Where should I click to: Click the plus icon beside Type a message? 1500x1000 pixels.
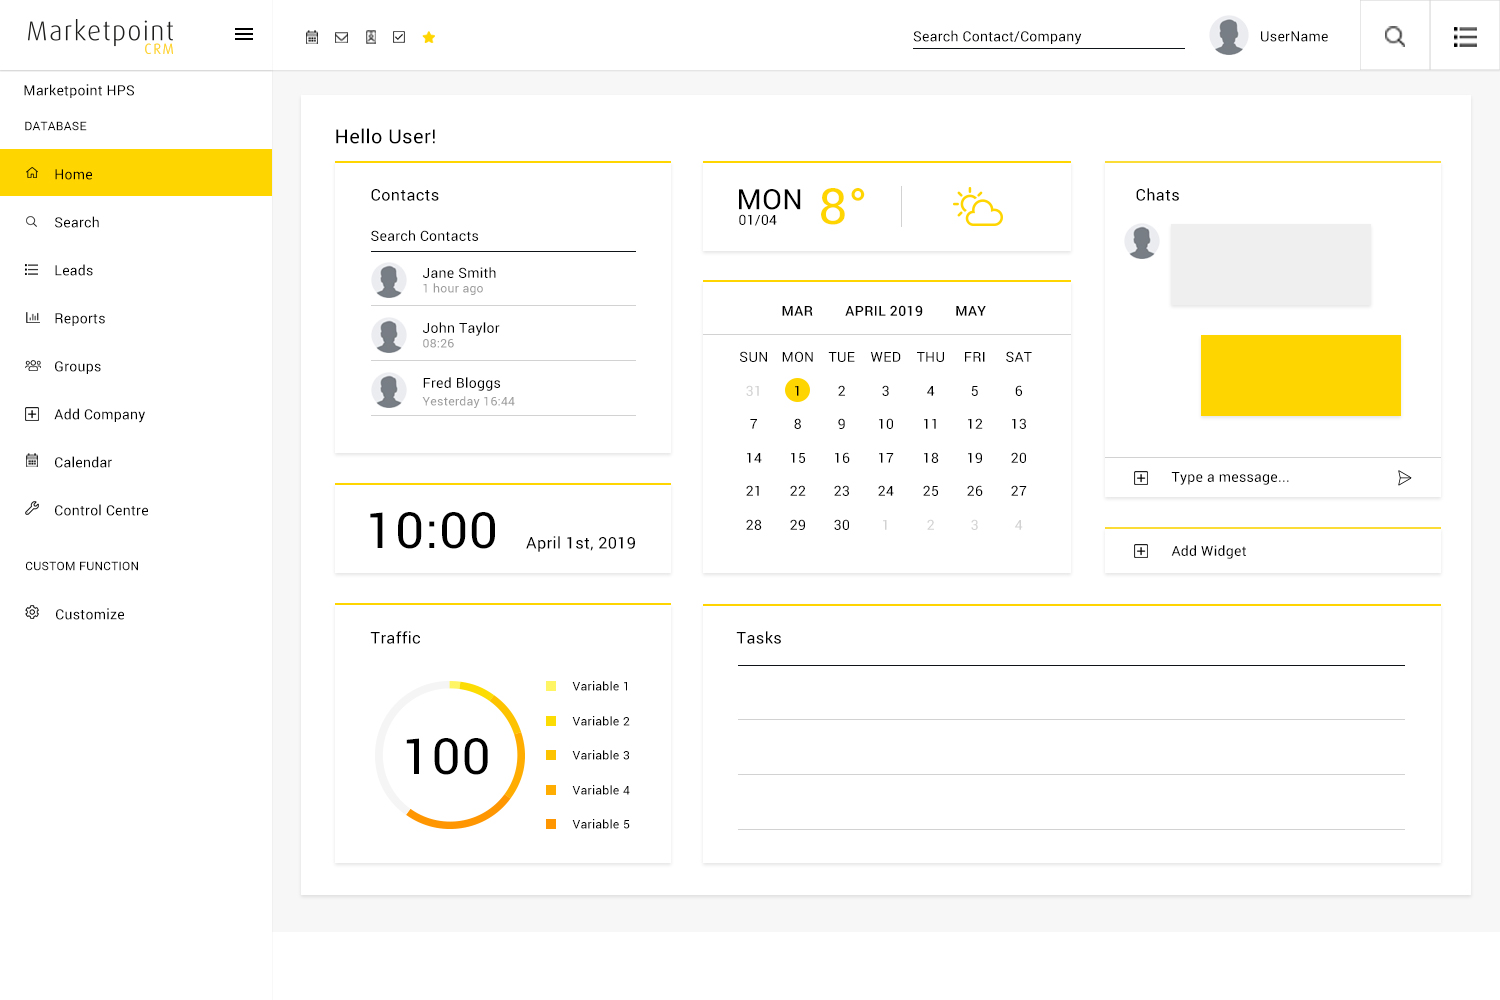point(1141,478)
